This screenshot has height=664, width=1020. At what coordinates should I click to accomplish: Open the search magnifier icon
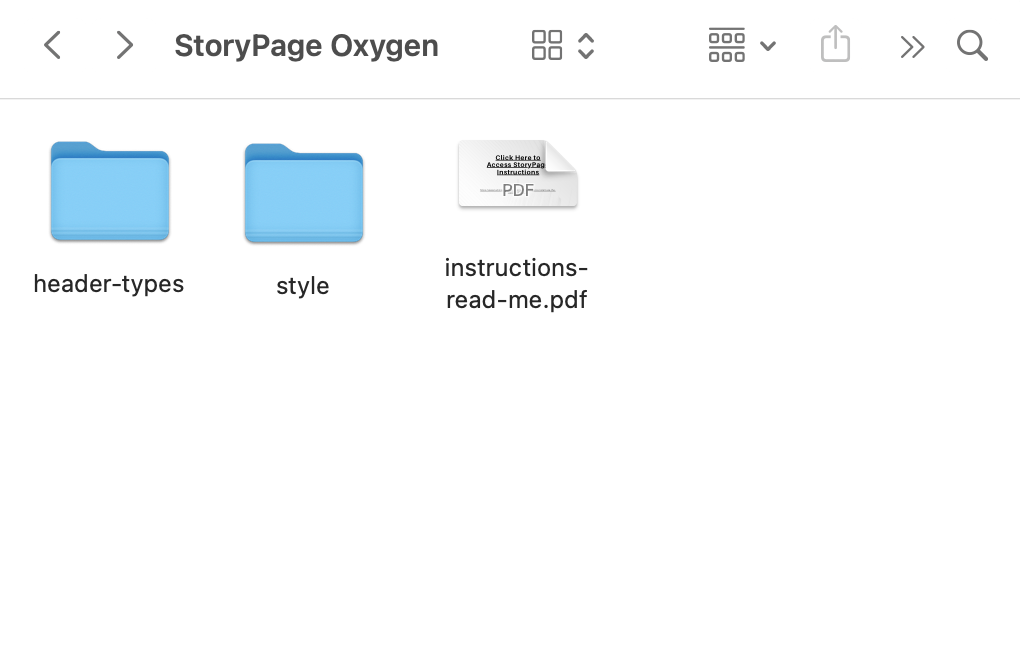973,46
